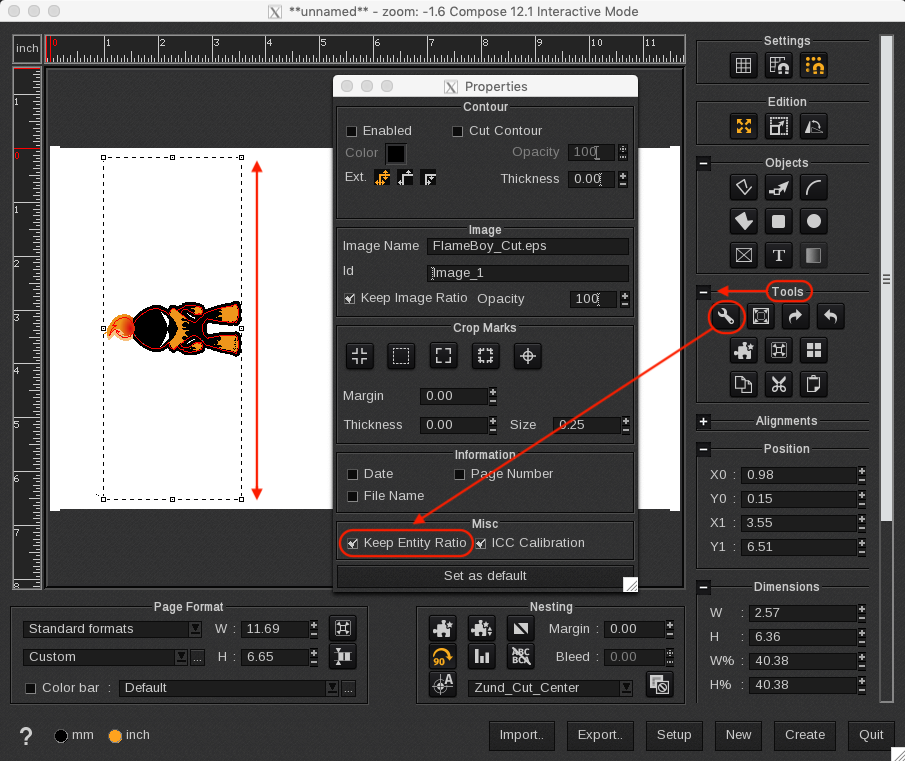Click the Contour color swatch
The image size is (905, 761).
point(395,152)
